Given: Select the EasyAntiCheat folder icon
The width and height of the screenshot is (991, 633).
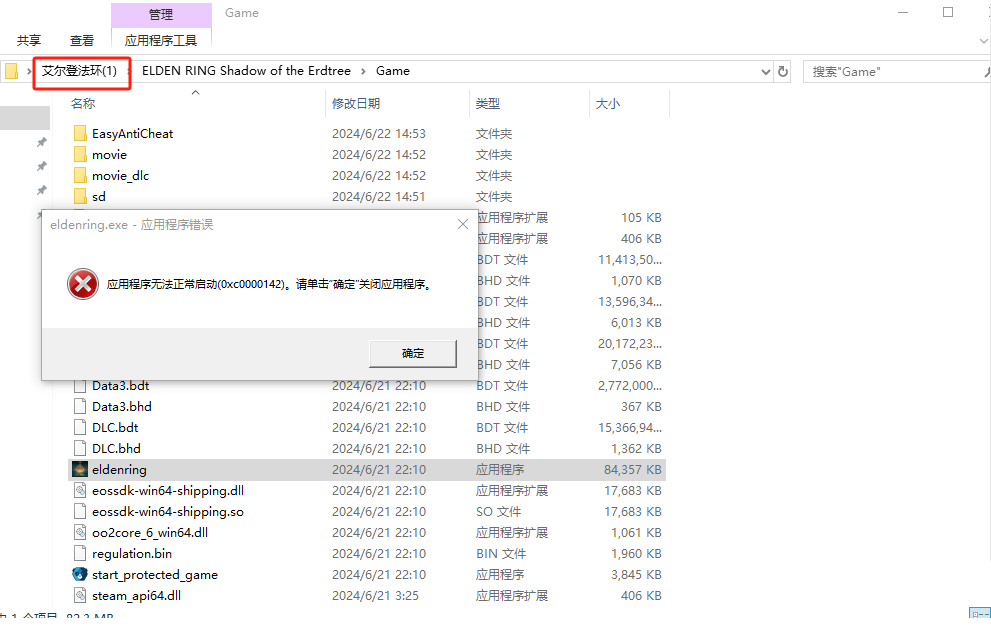Looking at the screenshot, I should pos(80,133).
